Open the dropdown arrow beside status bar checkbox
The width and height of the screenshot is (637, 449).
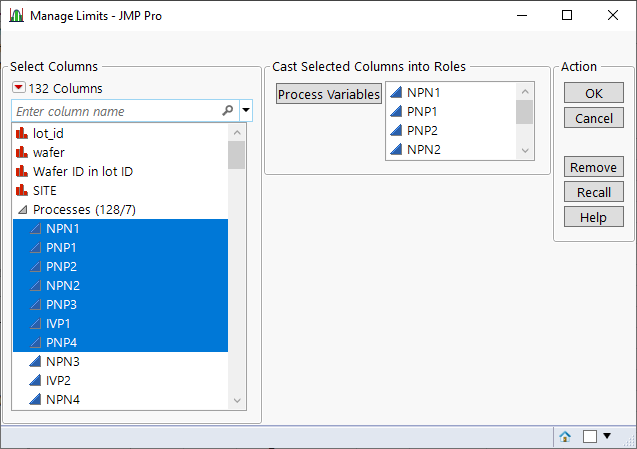coord(606,436)
